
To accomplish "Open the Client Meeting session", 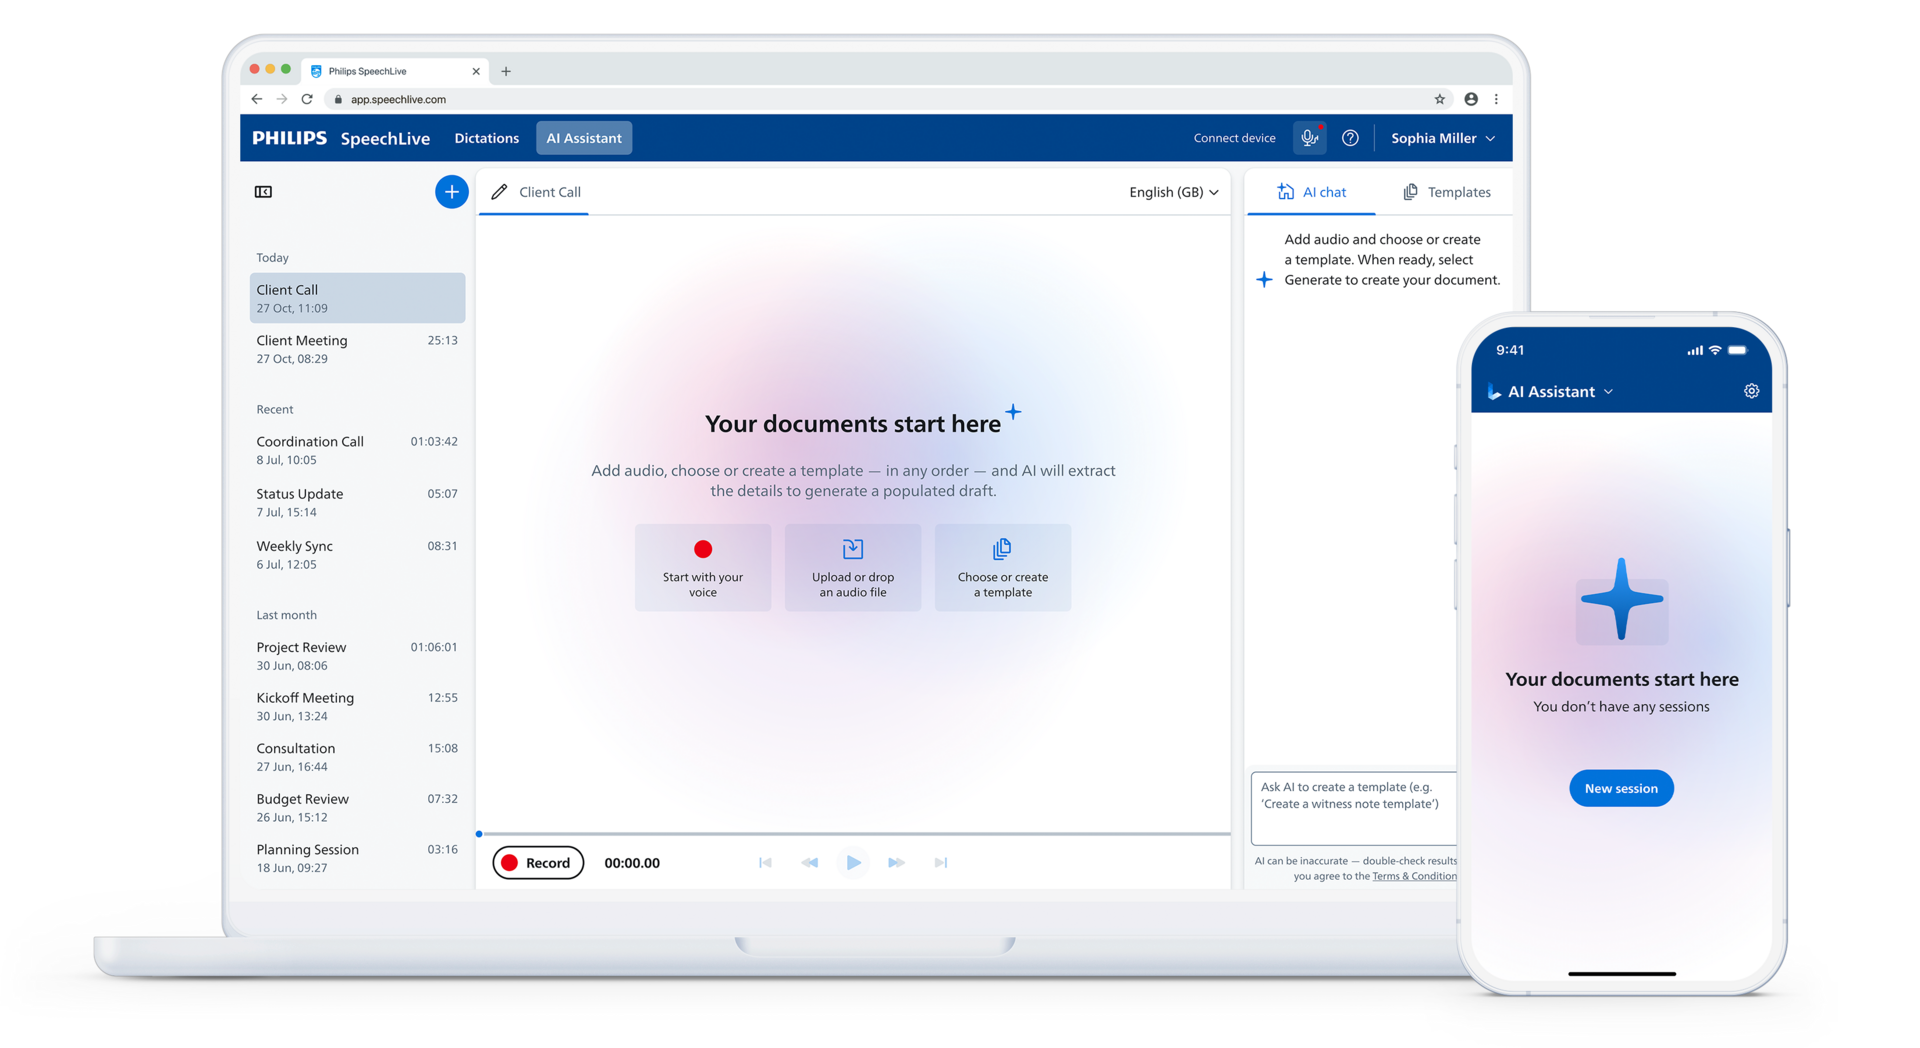I will click(x=357, y=349).
